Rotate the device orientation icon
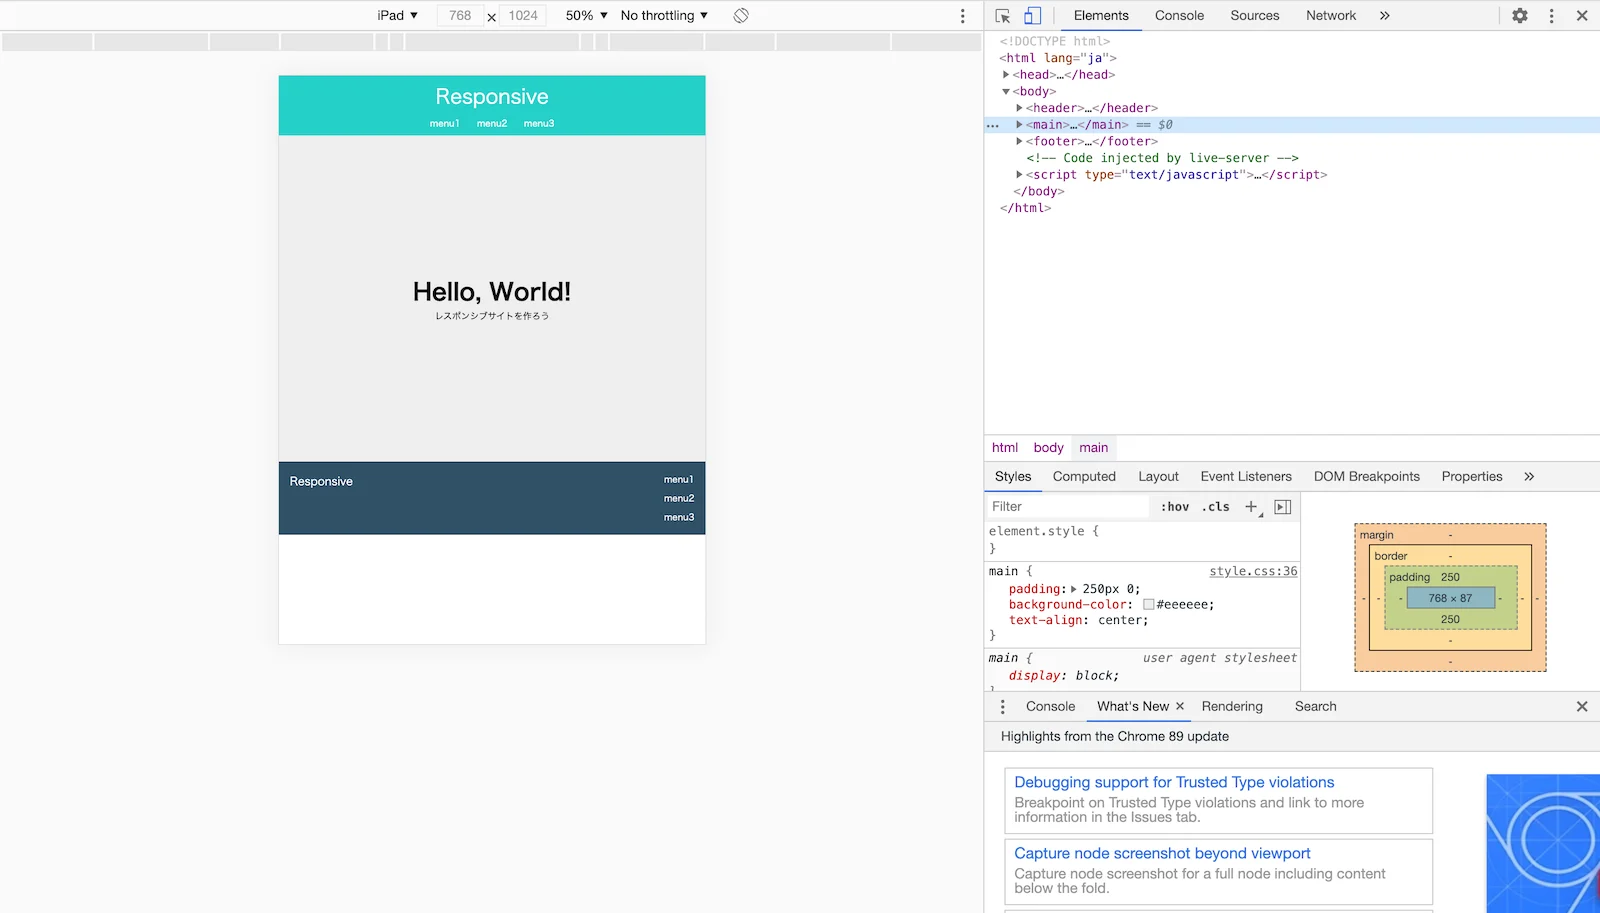This screenshot has width=1600, height=913. [x=741, y=16]
